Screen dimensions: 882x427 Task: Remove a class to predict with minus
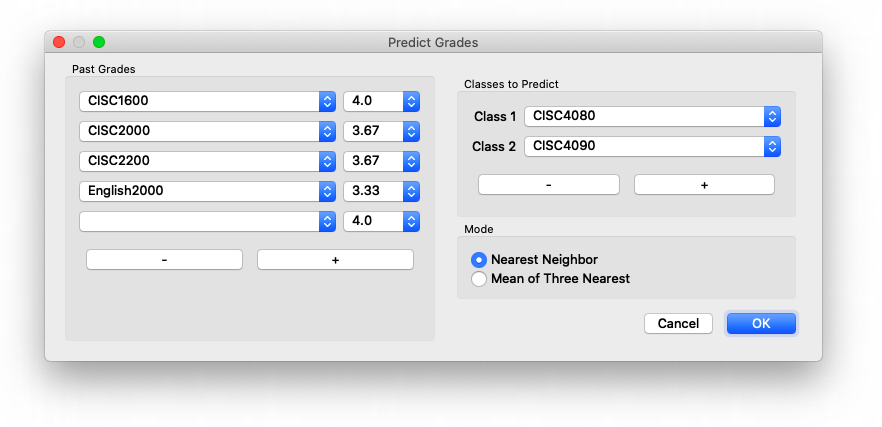click(x=548, y=185)
